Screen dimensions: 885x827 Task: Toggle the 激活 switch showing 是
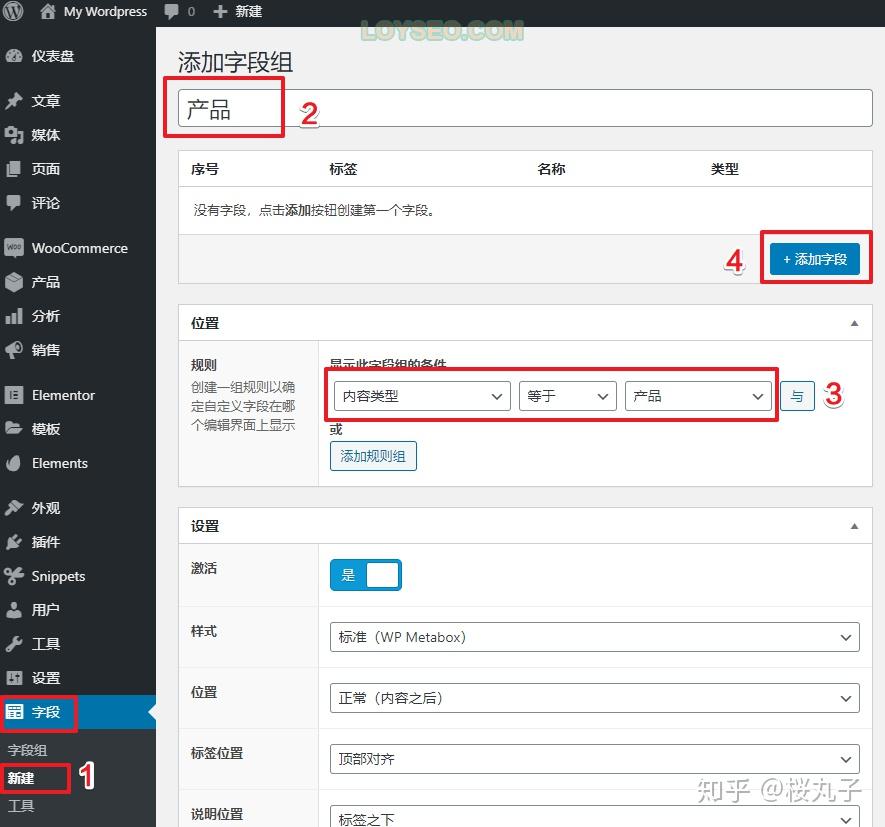[366, 575]
